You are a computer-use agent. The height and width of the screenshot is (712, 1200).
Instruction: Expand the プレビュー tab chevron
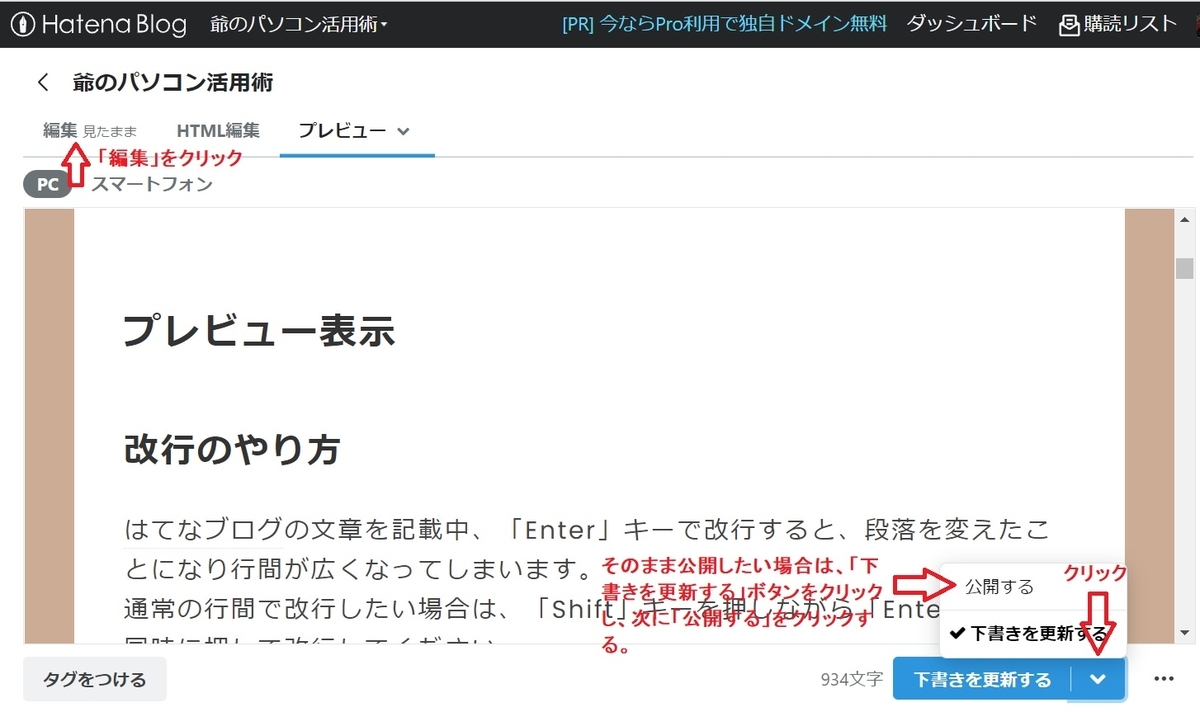pyautogui.click(x=404, y=131)
